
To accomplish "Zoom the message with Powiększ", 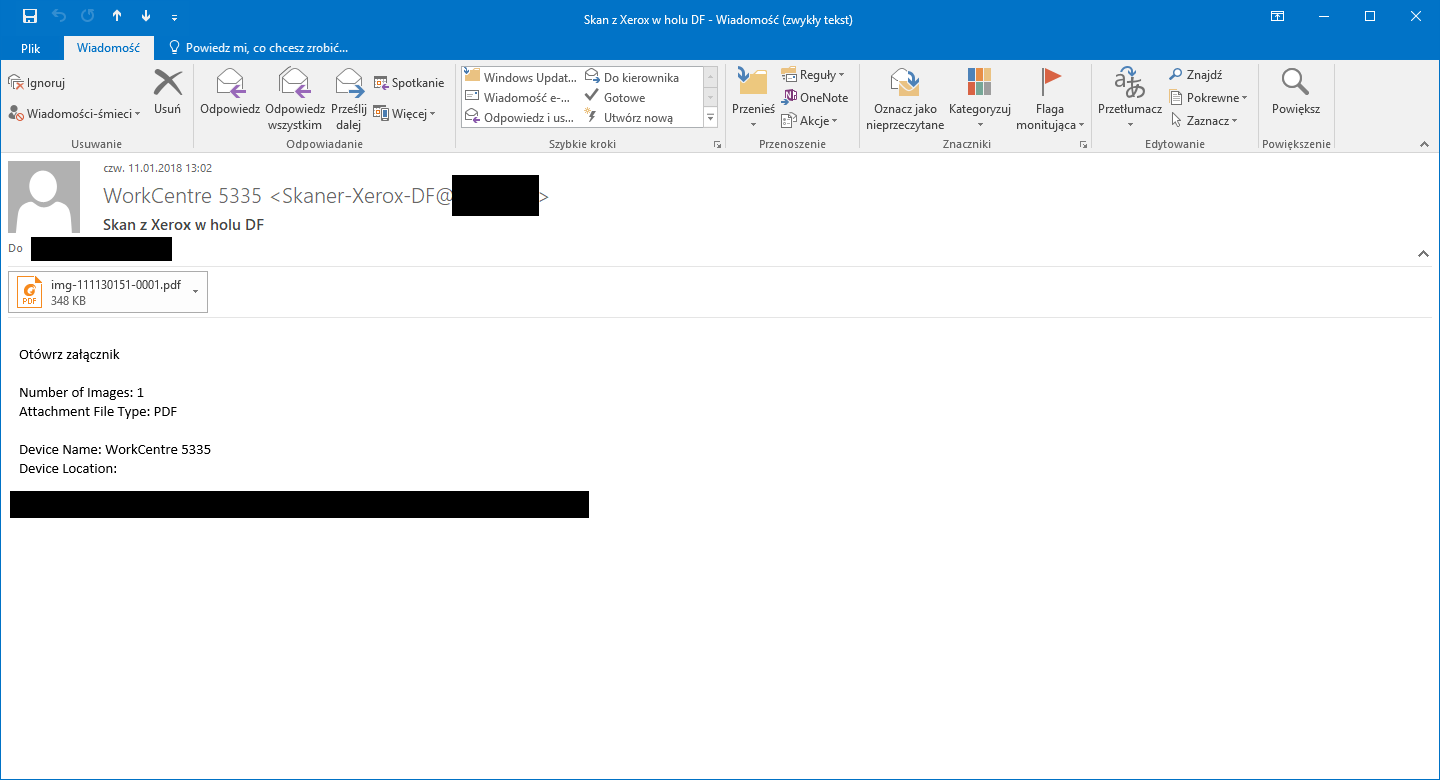I will tap(1296, 92).
